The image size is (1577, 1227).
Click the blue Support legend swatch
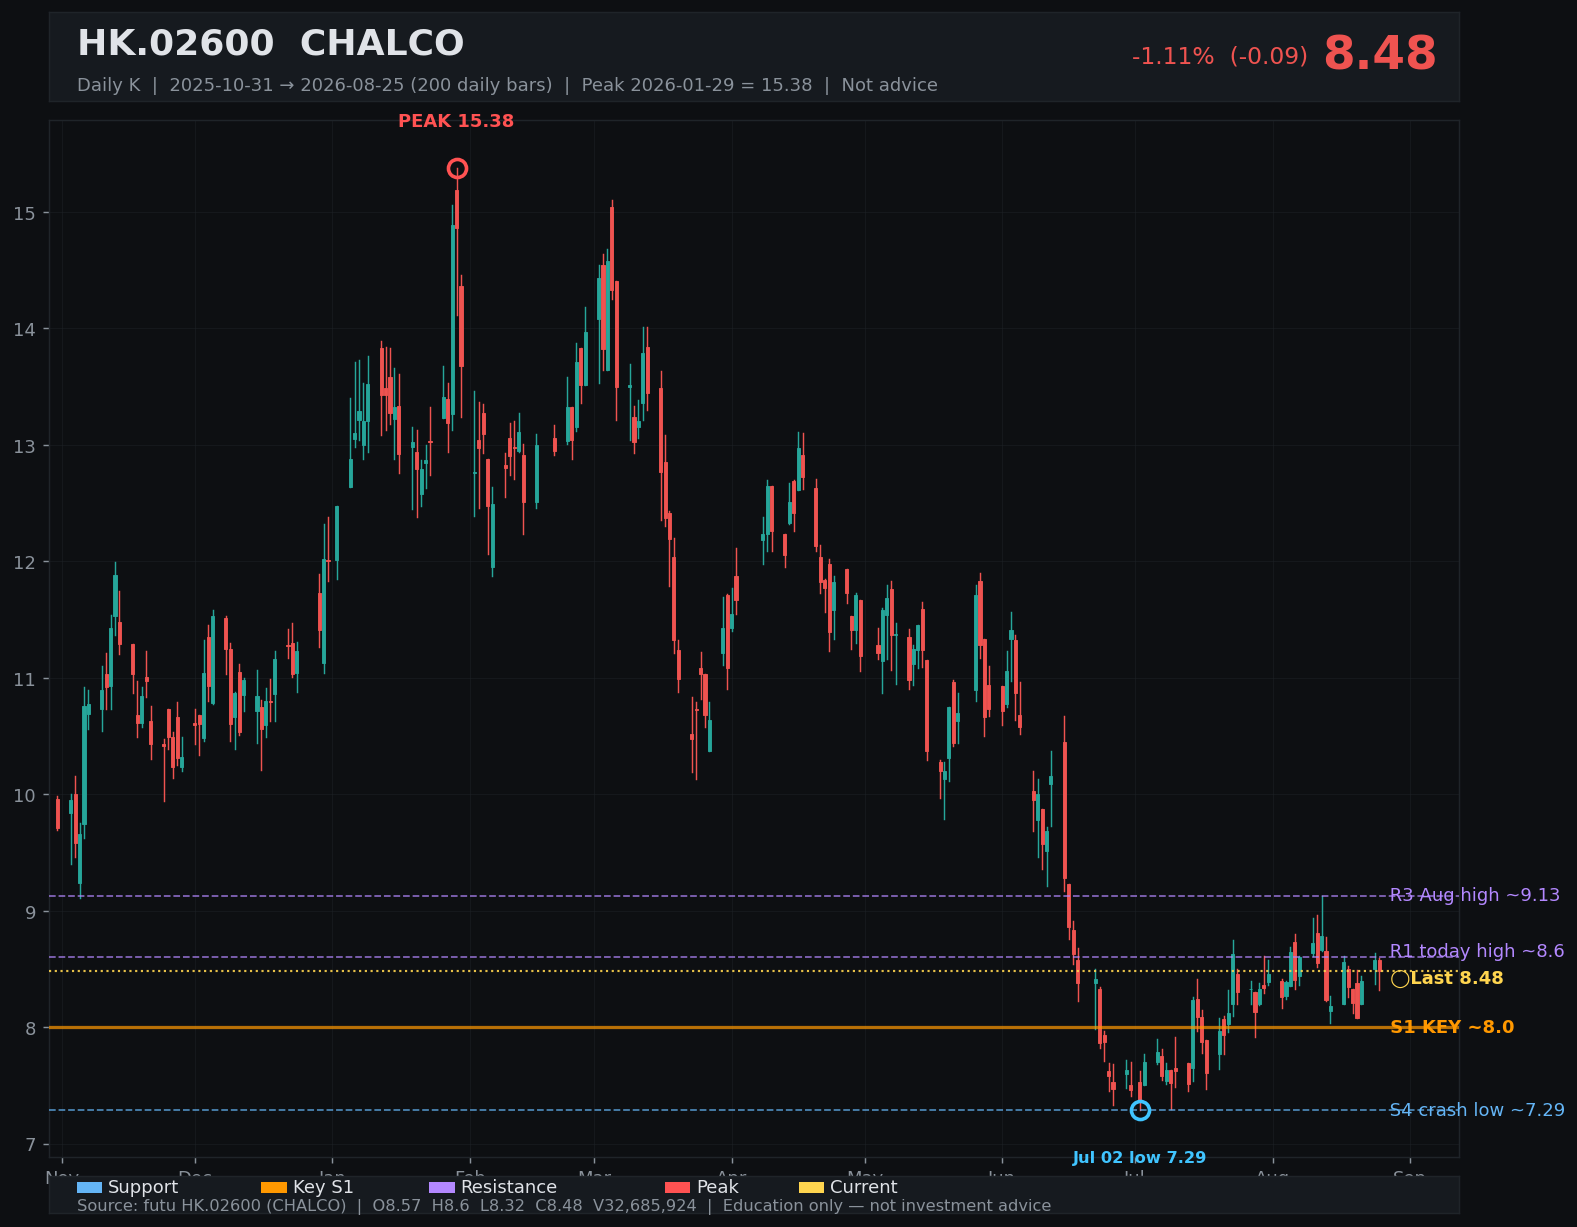89,1187
